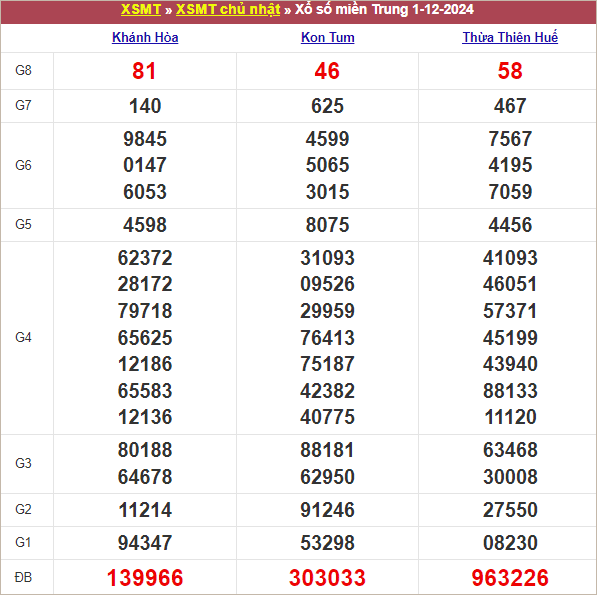Click G4 number 57371

(510, 311)
